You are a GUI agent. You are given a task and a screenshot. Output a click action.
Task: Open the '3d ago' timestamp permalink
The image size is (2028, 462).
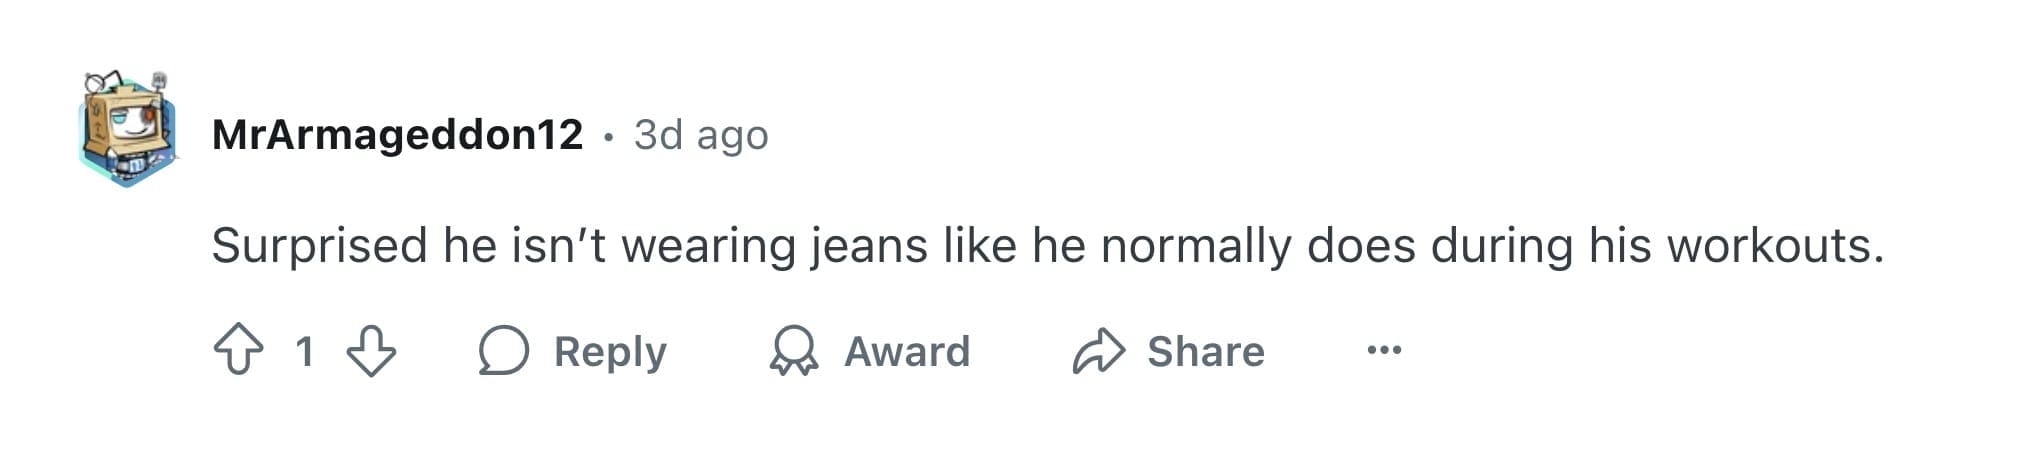pyautogui.click(x=701, y=134)
